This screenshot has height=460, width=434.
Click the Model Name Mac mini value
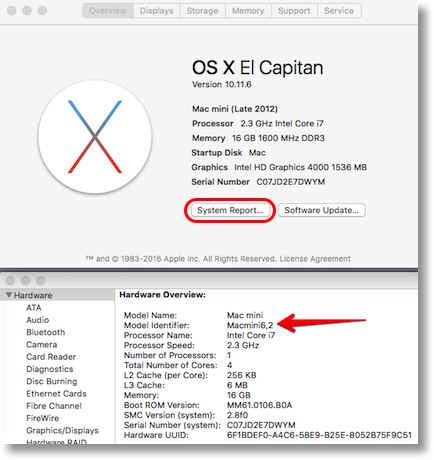(245, 315)
